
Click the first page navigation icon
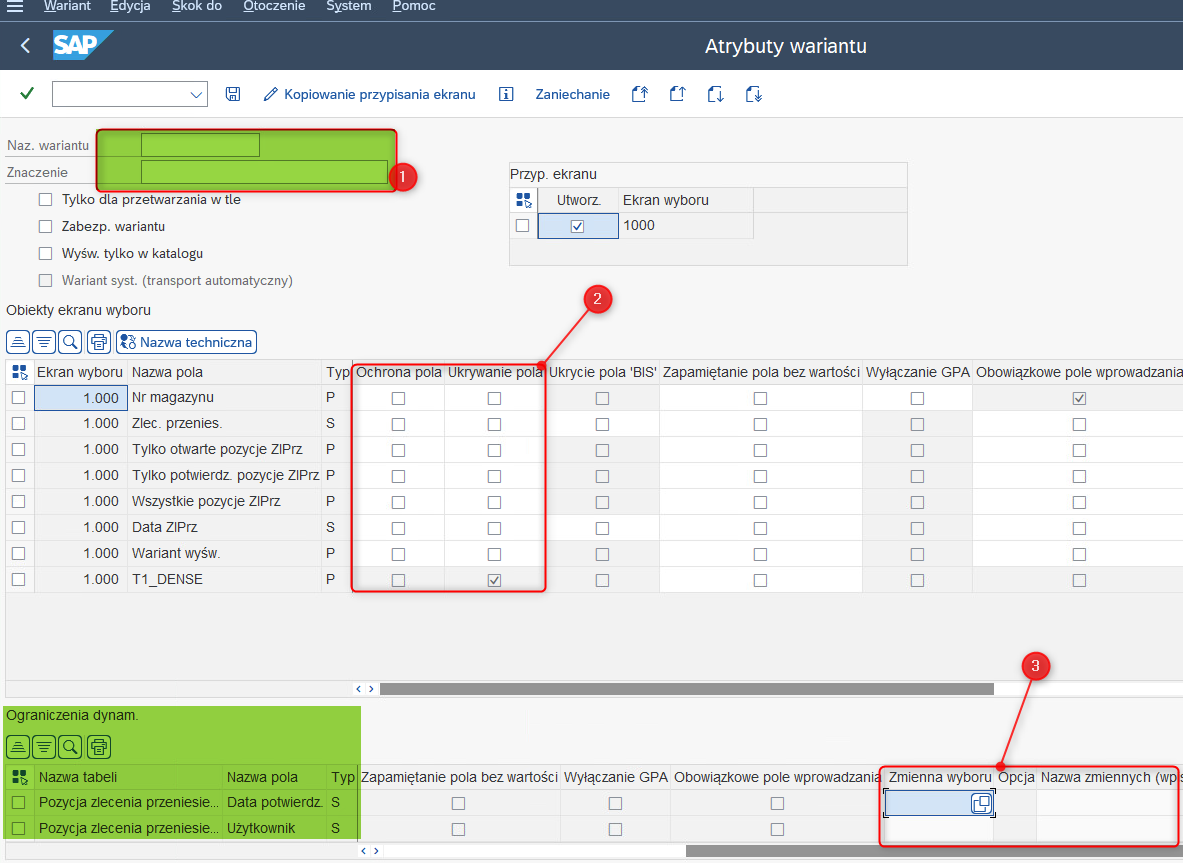[640, 94]
